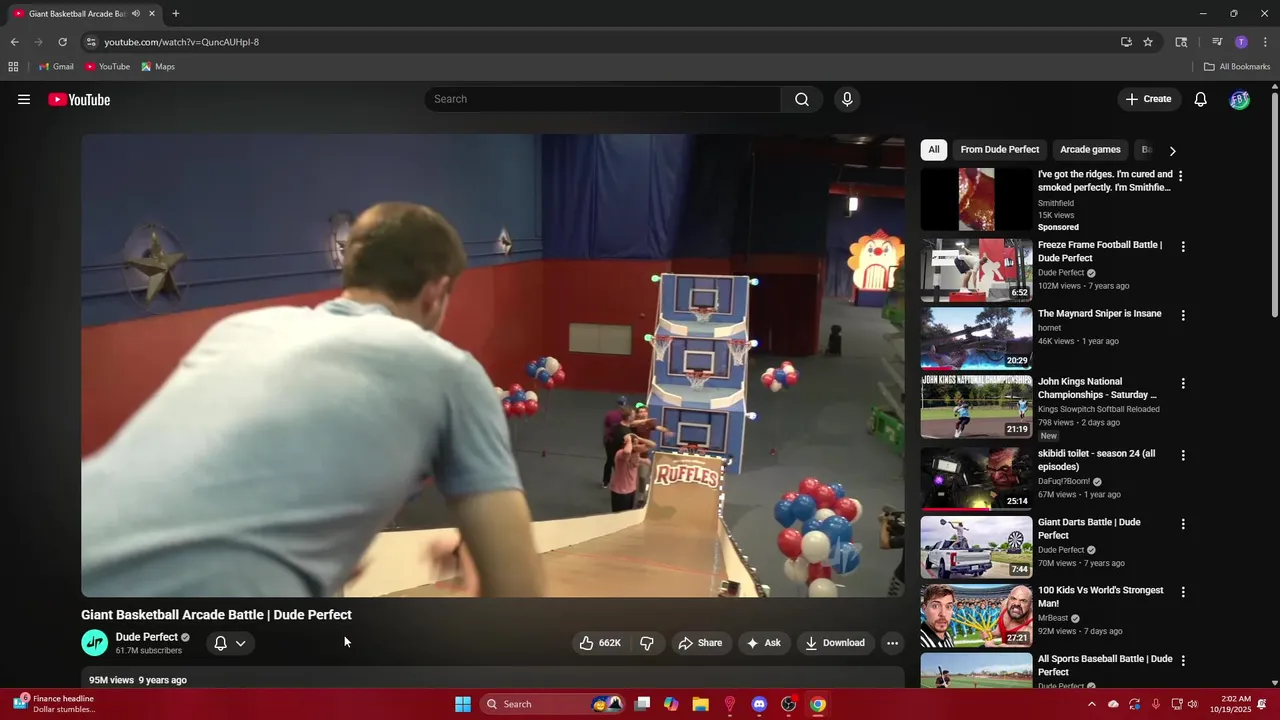Open new browser tab with plus
1280x720 pixels.
(x=176, y=14)
